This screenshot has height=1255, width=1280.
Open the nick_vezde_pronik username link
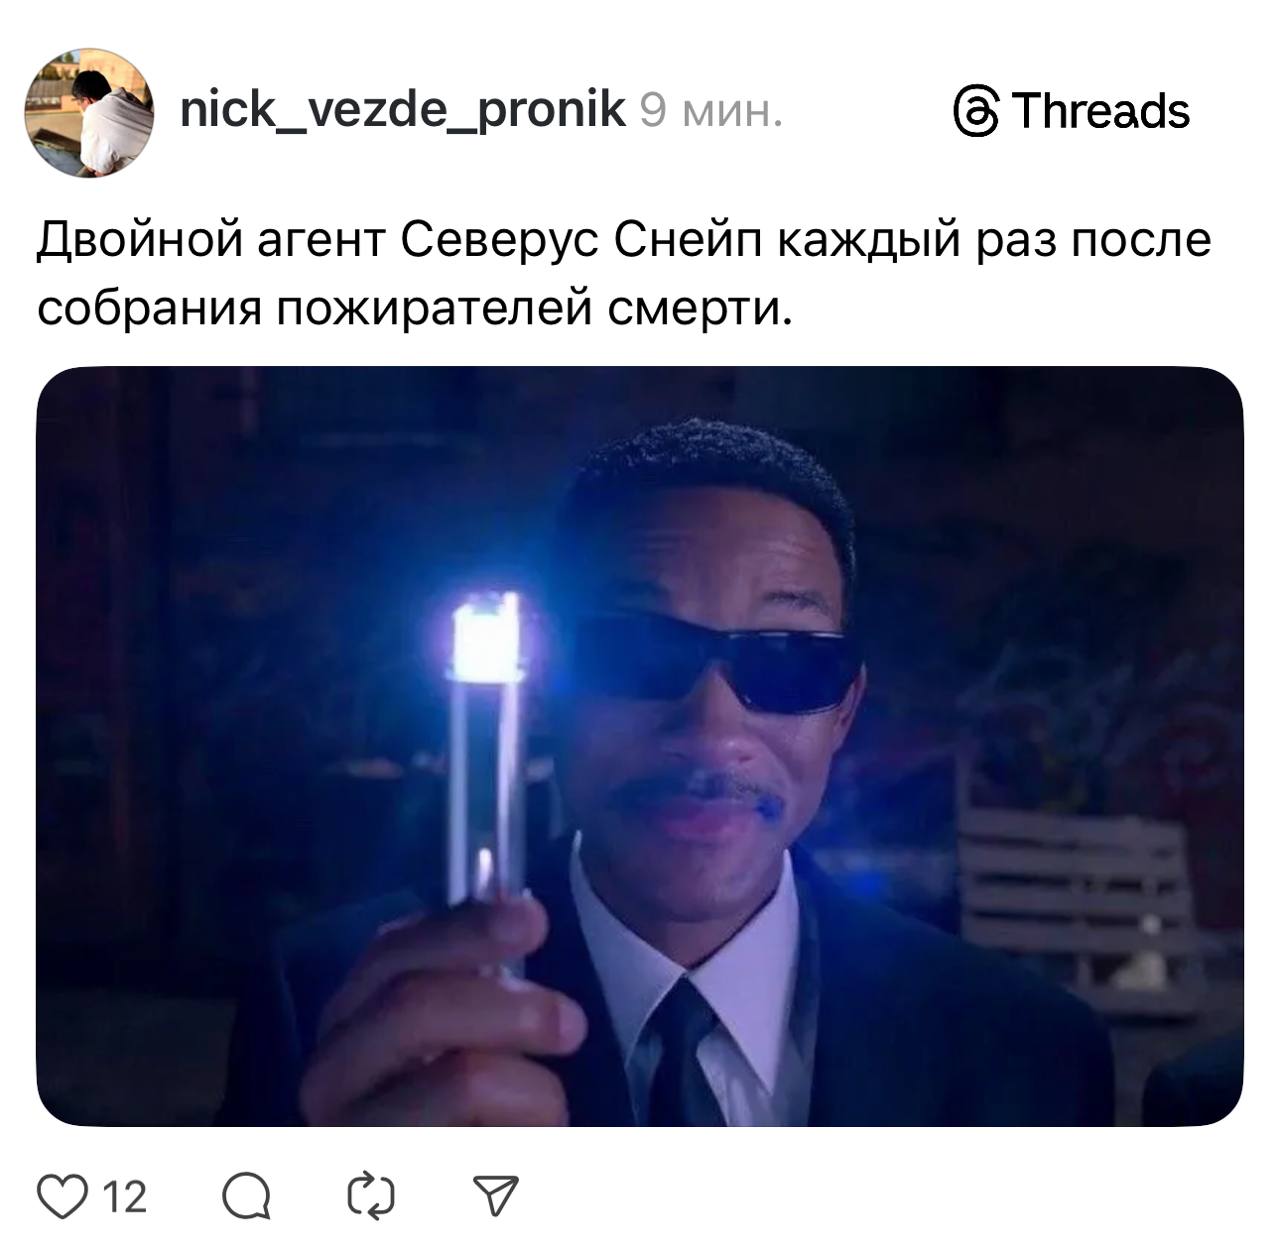403,110
